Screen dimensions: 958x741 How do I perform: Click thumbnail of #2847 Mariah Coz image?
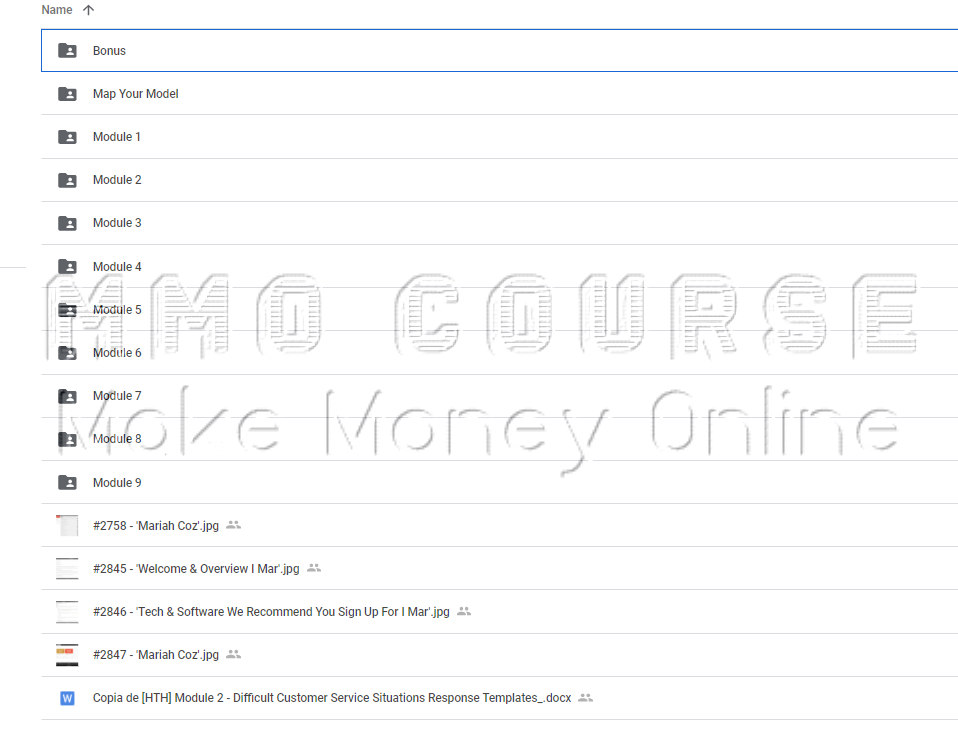67,655
